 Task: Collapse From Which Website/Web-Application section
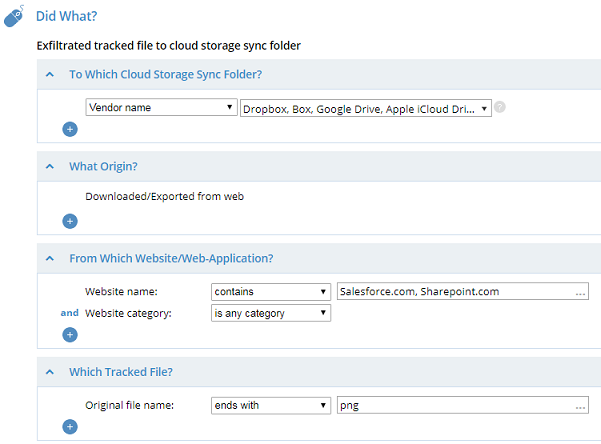coord(50,258)
